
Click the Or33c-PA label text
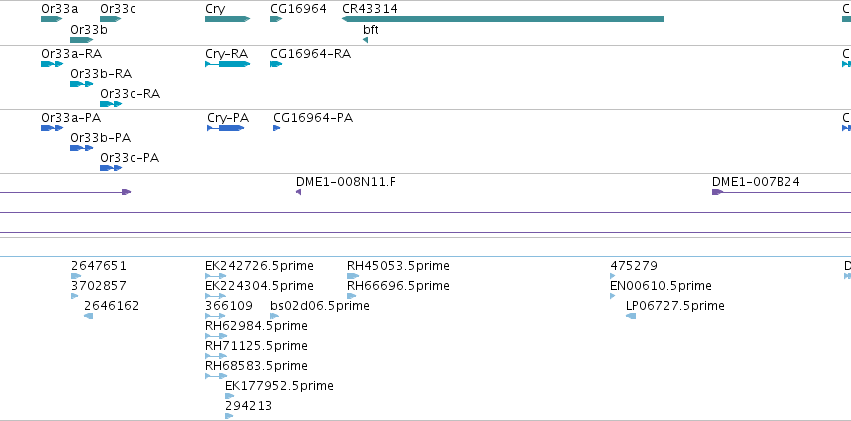(x=130, y=158)
